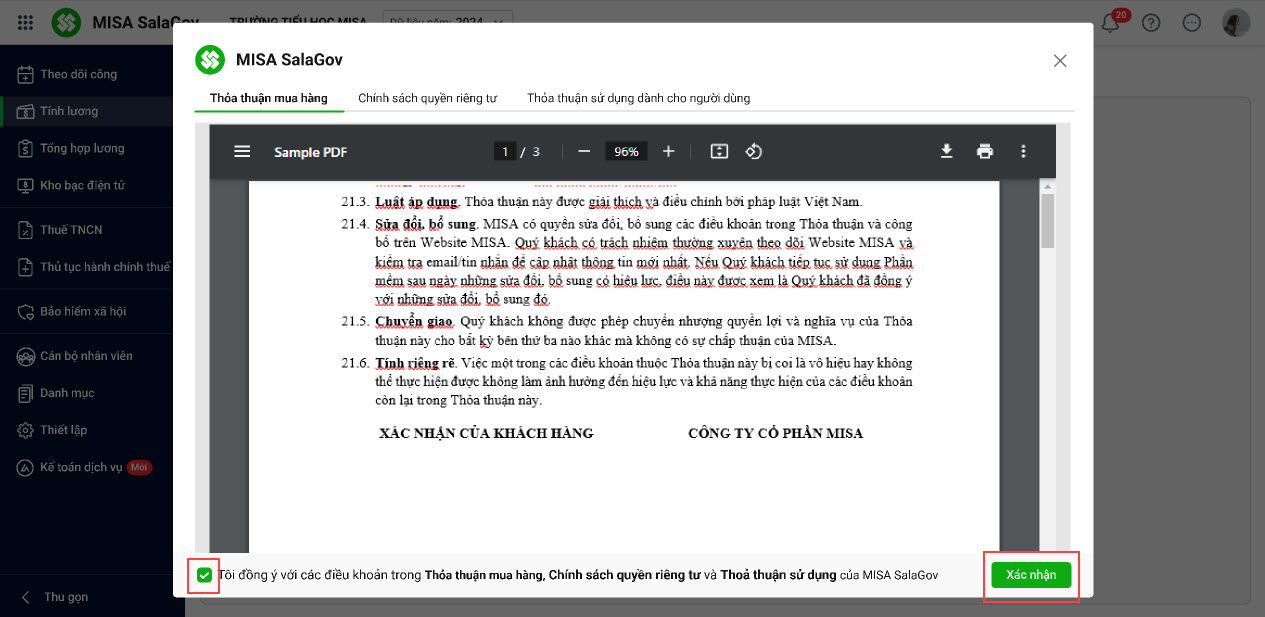This screenshot has width=1265, height=617.
Task: Rotate the PDF counterclockwise
Action: click(x=754, y=151)
